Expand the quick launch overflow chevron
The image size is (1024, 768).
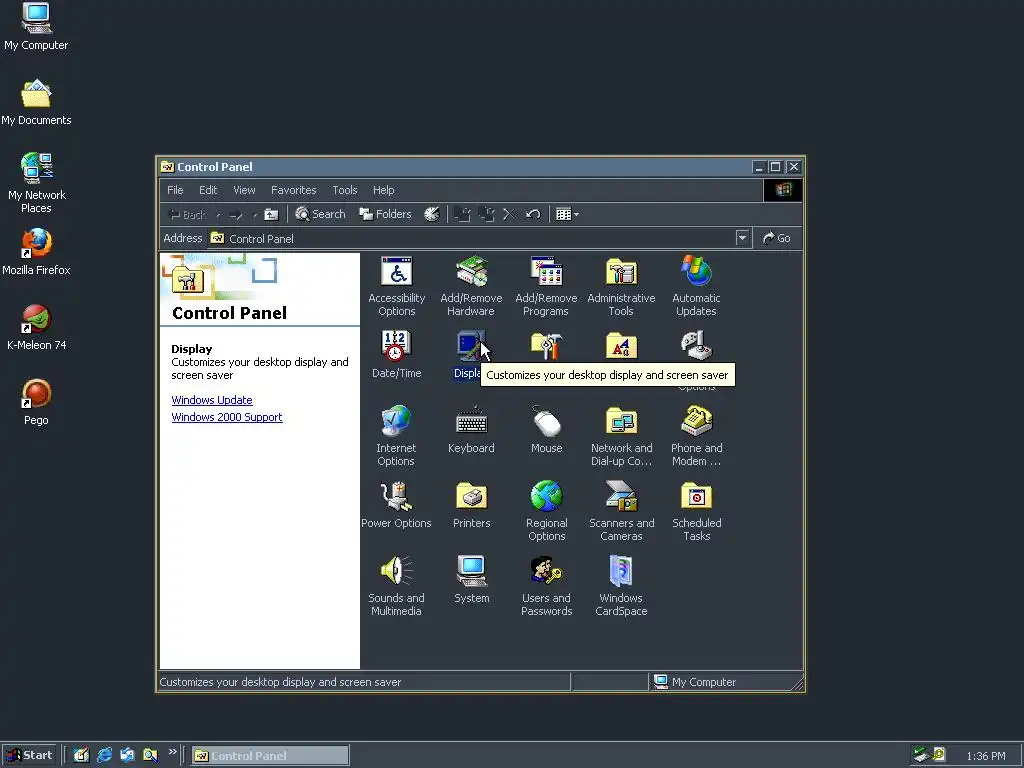tap(172, 752)
